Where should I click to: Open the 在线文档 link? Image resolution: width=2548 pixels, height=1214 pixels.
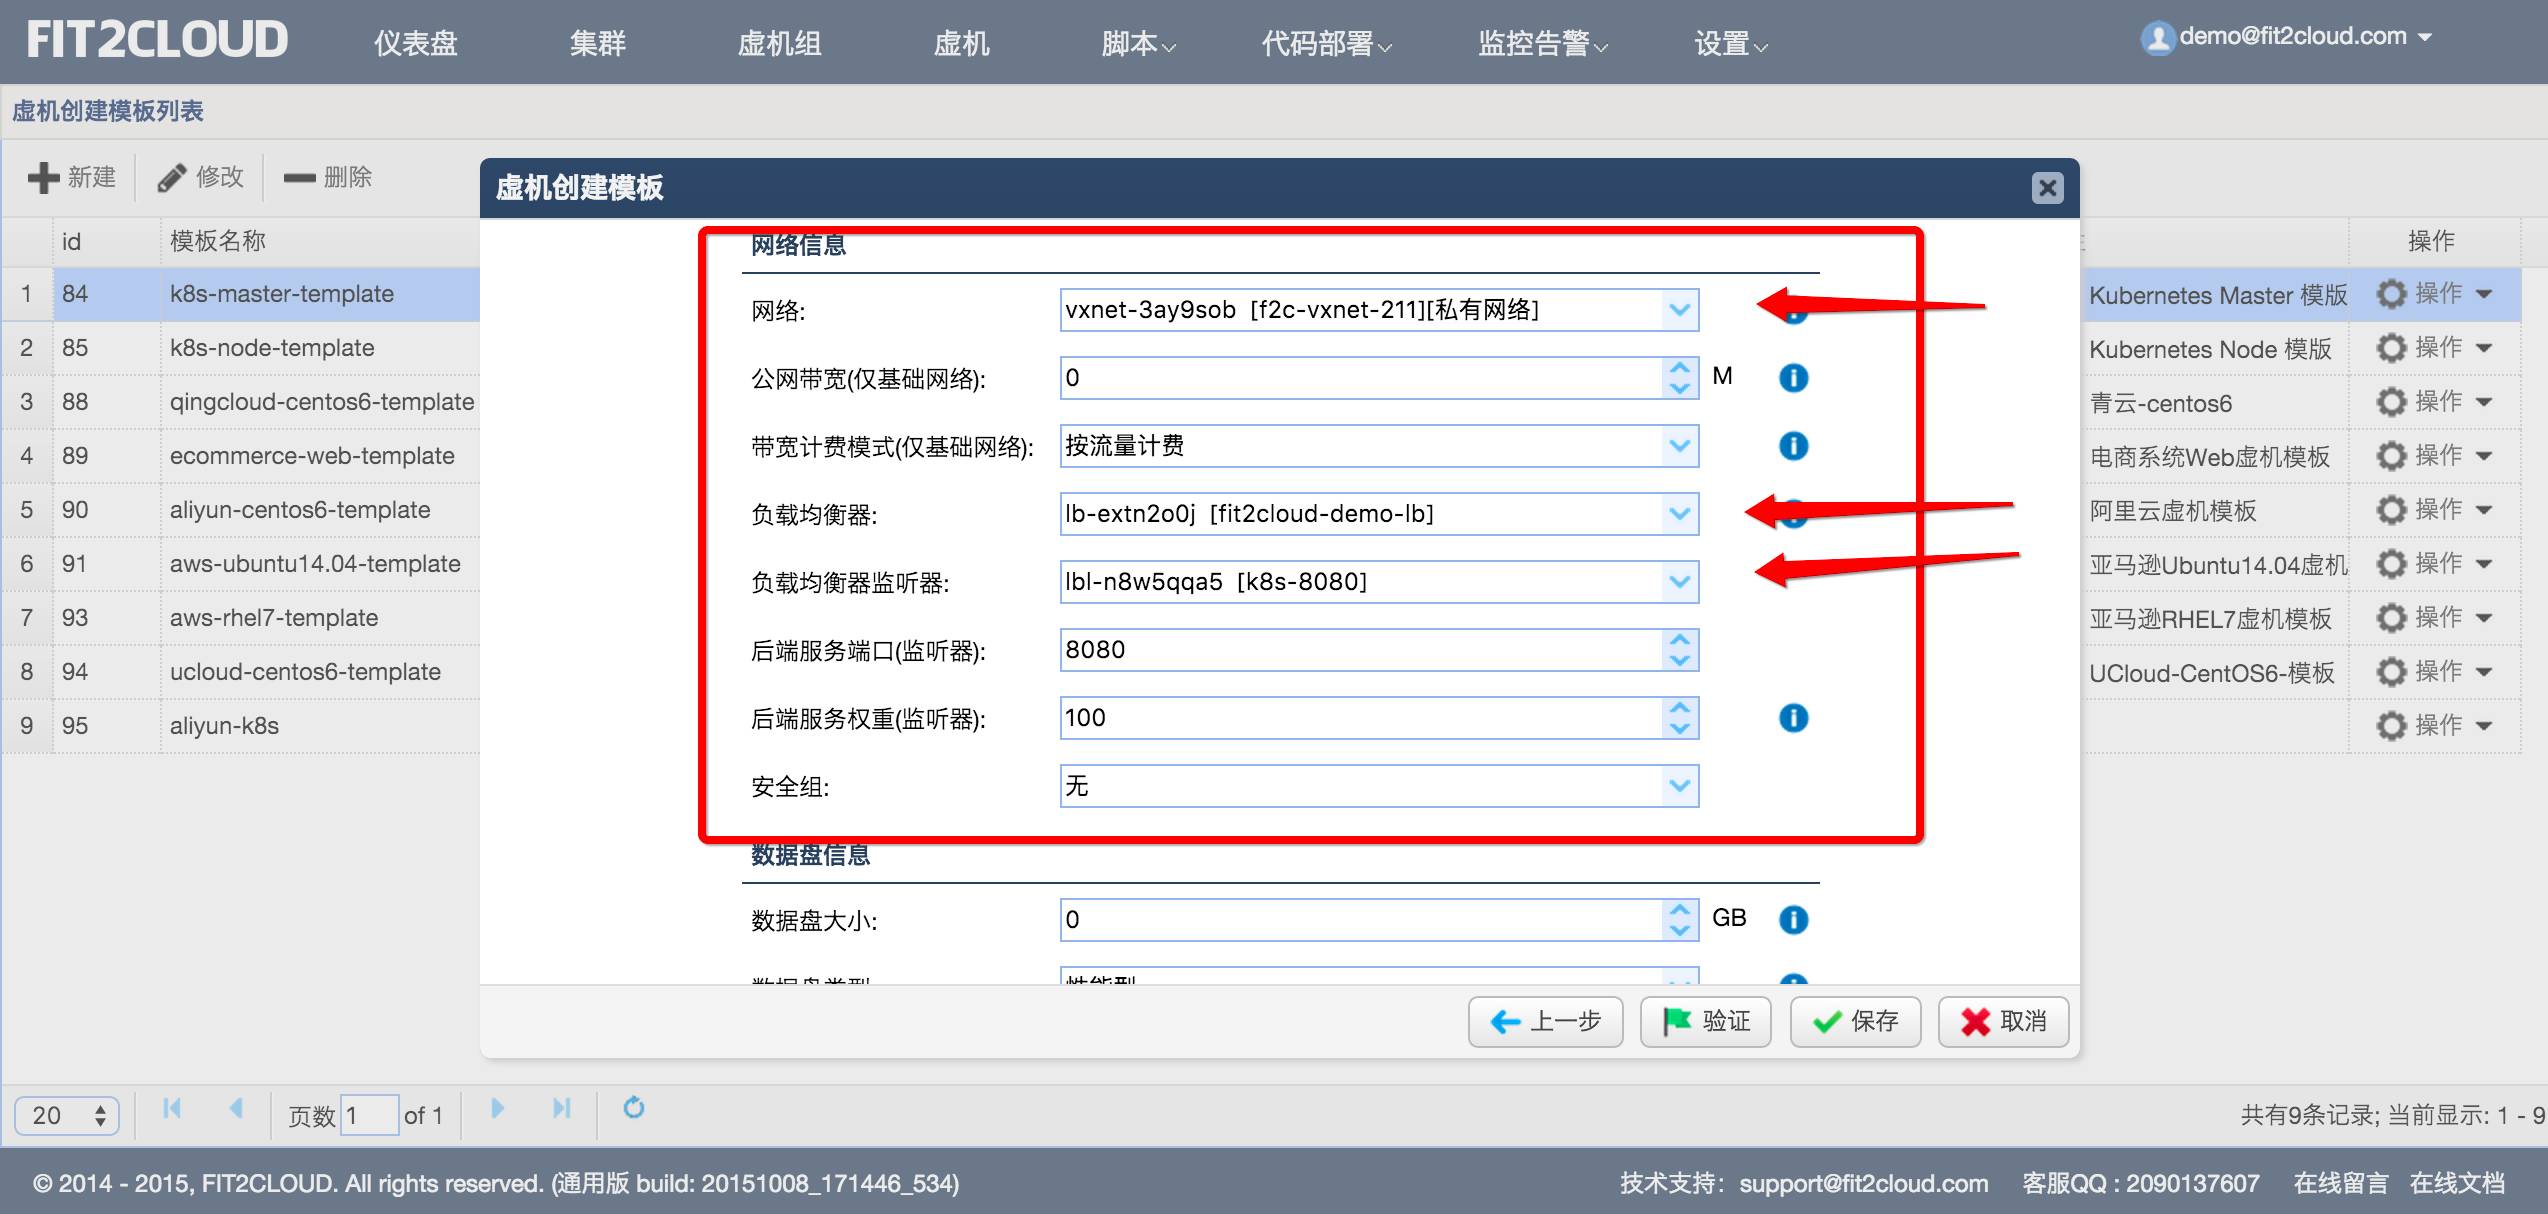pos(2457,1184)
